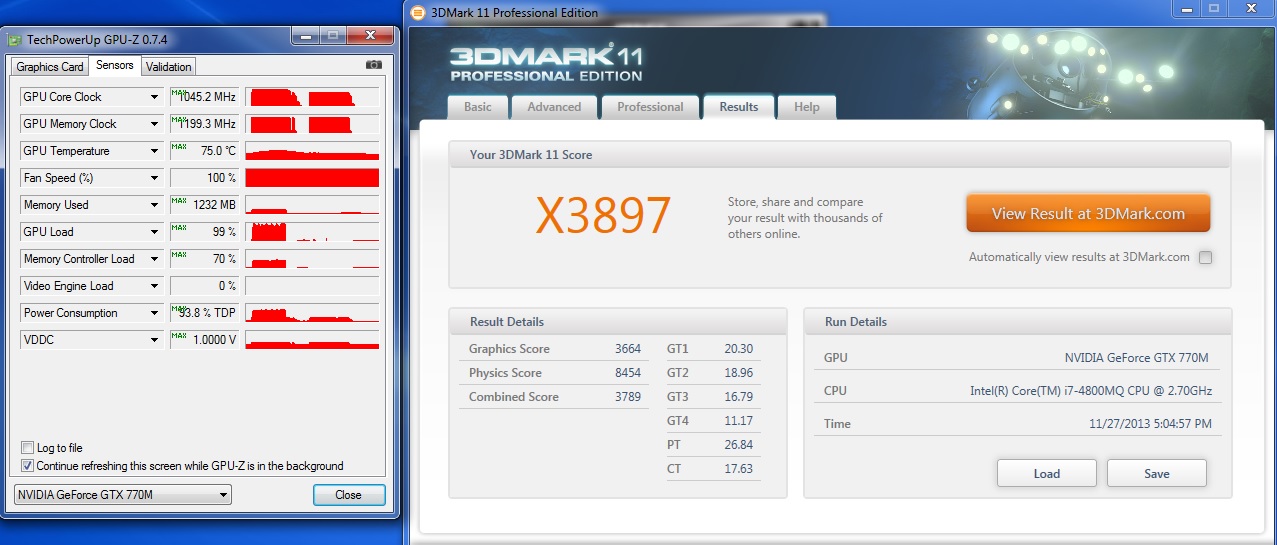Click View Result at 3DMark.com button
This screenshot has height=545, width=1277.
(x=1088, y=213)
